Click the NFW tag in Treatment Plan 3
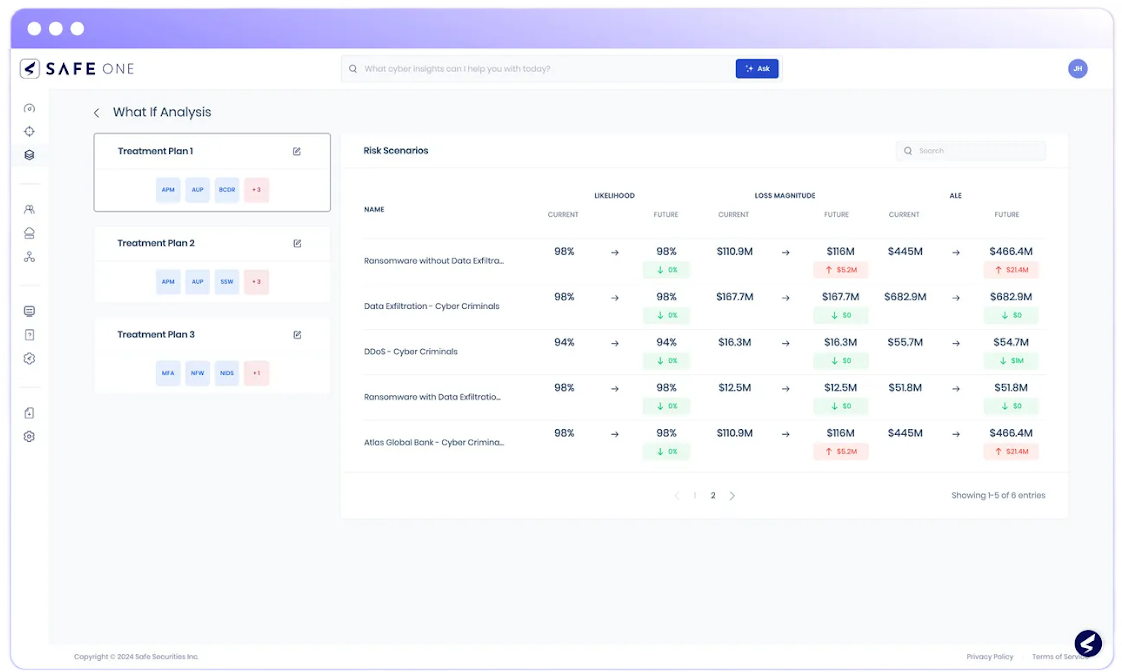 [197, 373]
